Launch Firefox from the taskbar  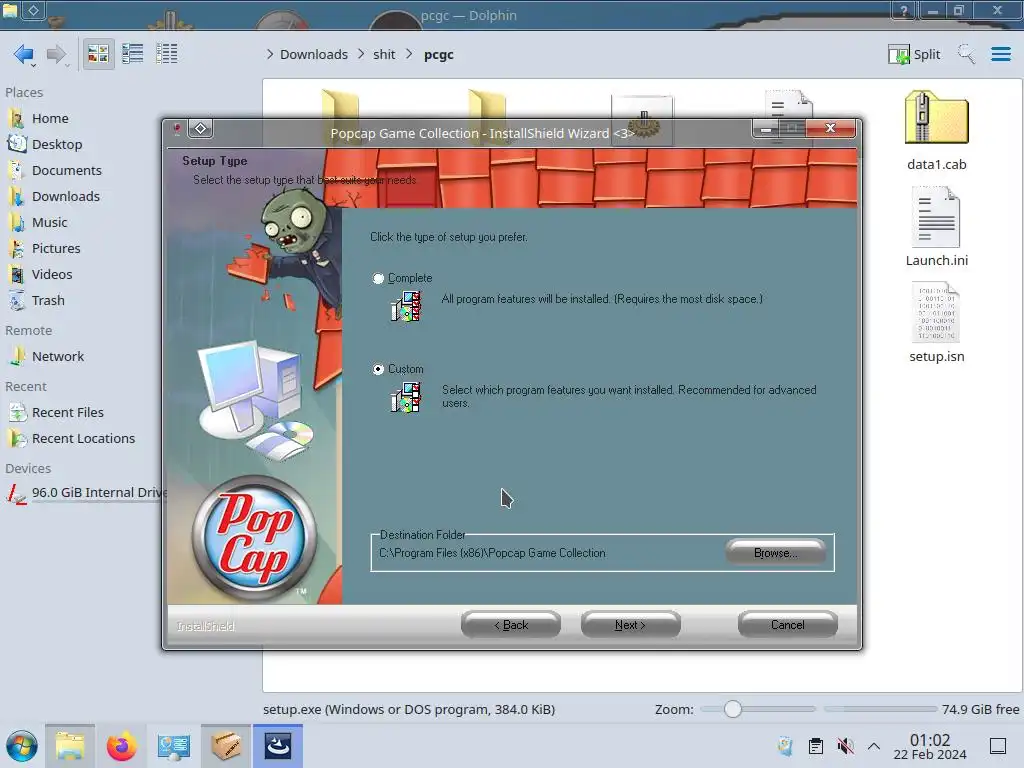pos(121,746)
